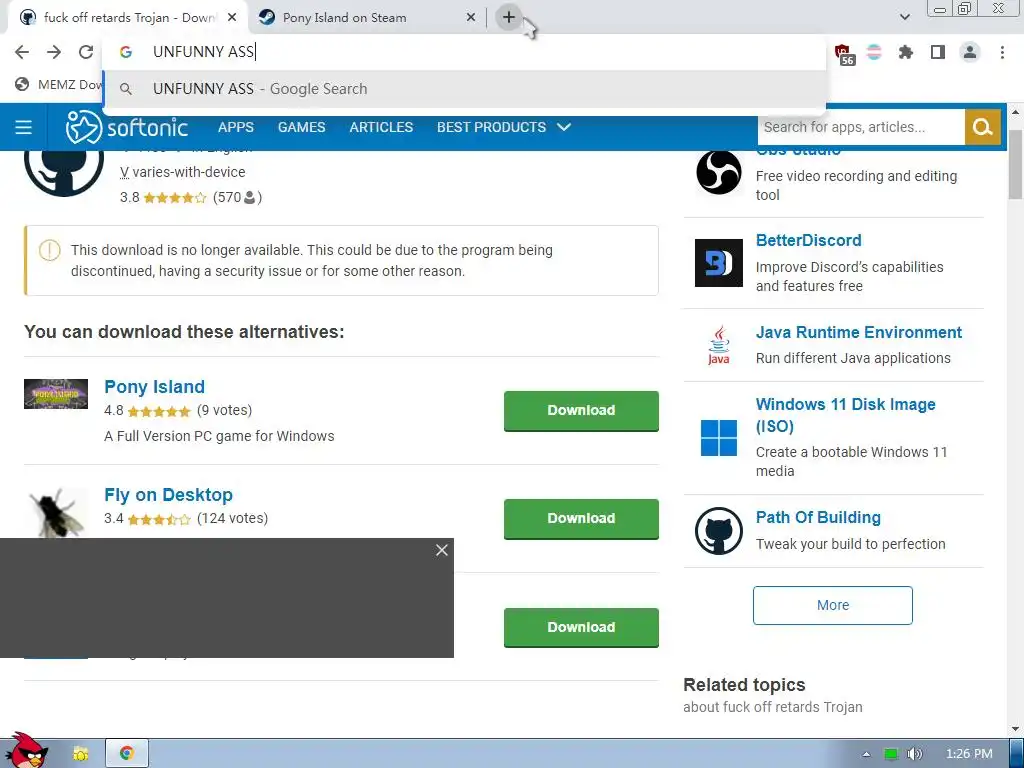Close the Trojan download tab
This screenshot has height=768, width=1024.
[x=232, y=18]
